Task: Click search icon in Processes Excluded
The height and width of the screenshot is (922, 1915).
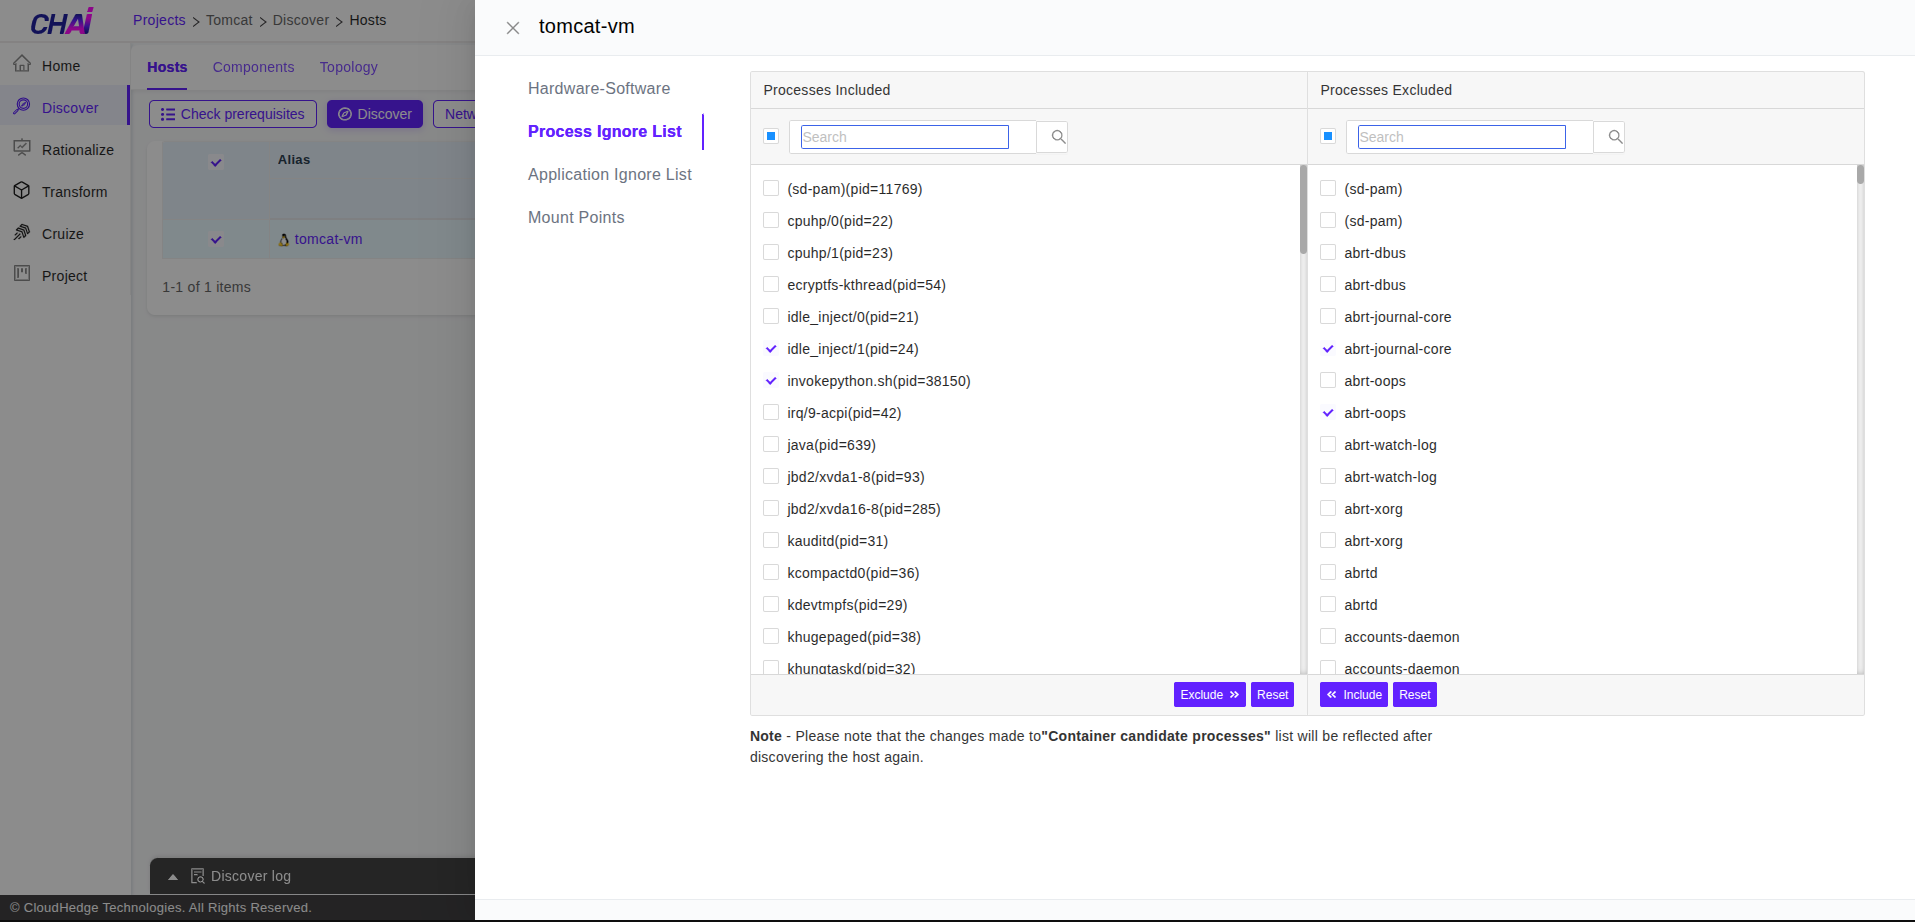Action: click(x=1615, y=137)
